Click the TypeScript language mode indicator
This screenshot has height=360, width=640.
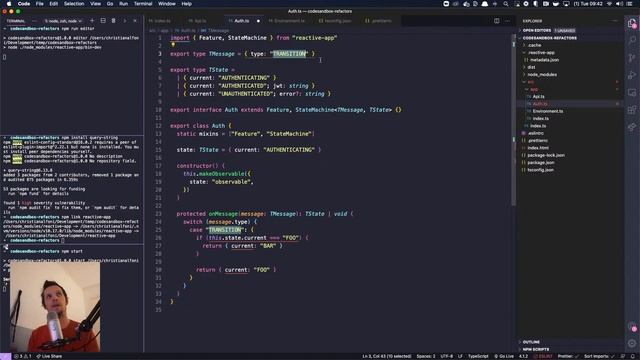pyautogui.click(x=478, y=356)
